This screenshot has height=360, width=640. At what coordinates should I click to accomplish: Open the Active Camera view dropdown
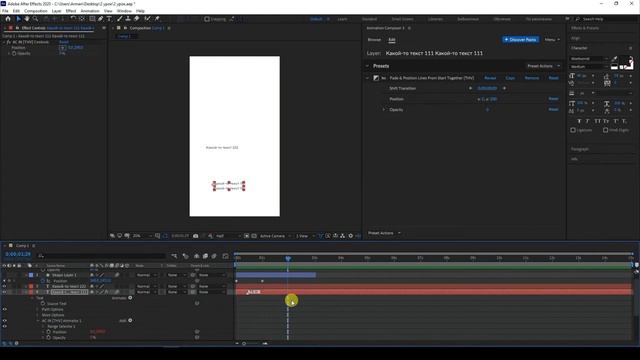(x=275, y=236)
